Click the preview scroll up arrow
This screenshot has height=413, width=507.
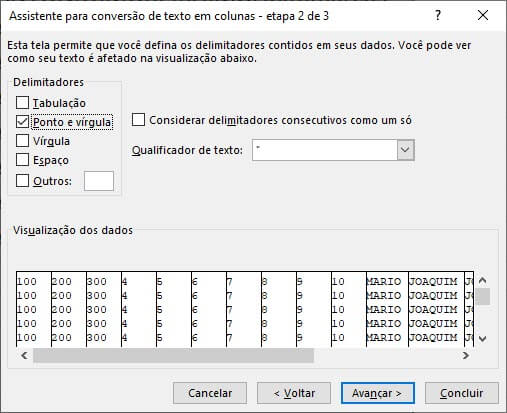[482, 280]
